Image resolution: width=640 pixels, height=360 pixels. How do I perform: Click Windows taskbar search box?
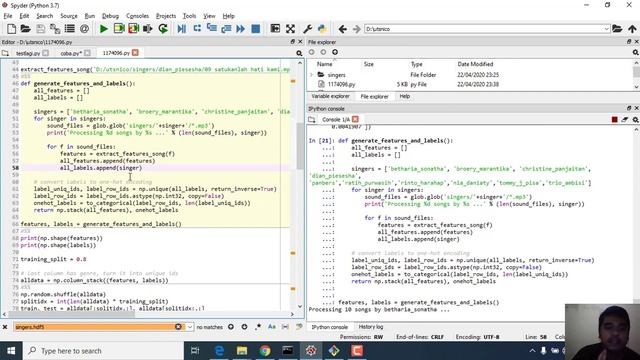(x=102, y=351)
